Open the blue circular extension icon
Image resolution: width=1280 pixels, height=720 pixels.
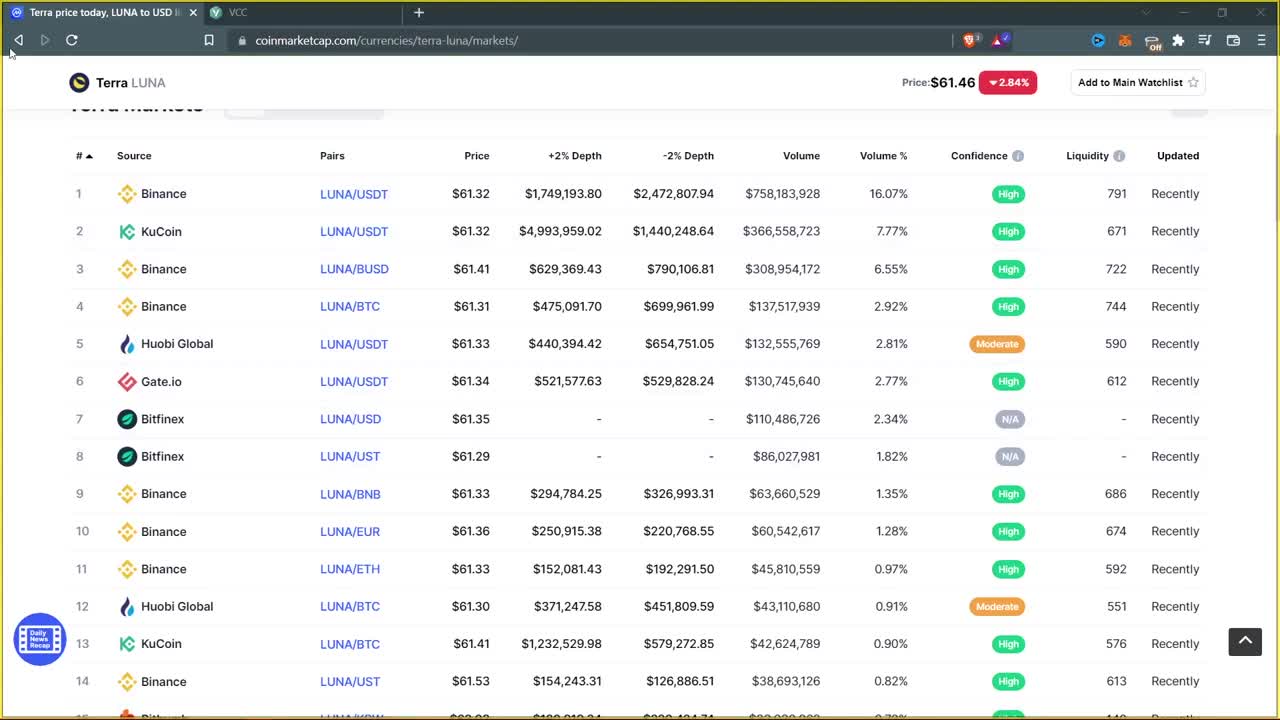pyautogui.click(x=1098, y=40)
